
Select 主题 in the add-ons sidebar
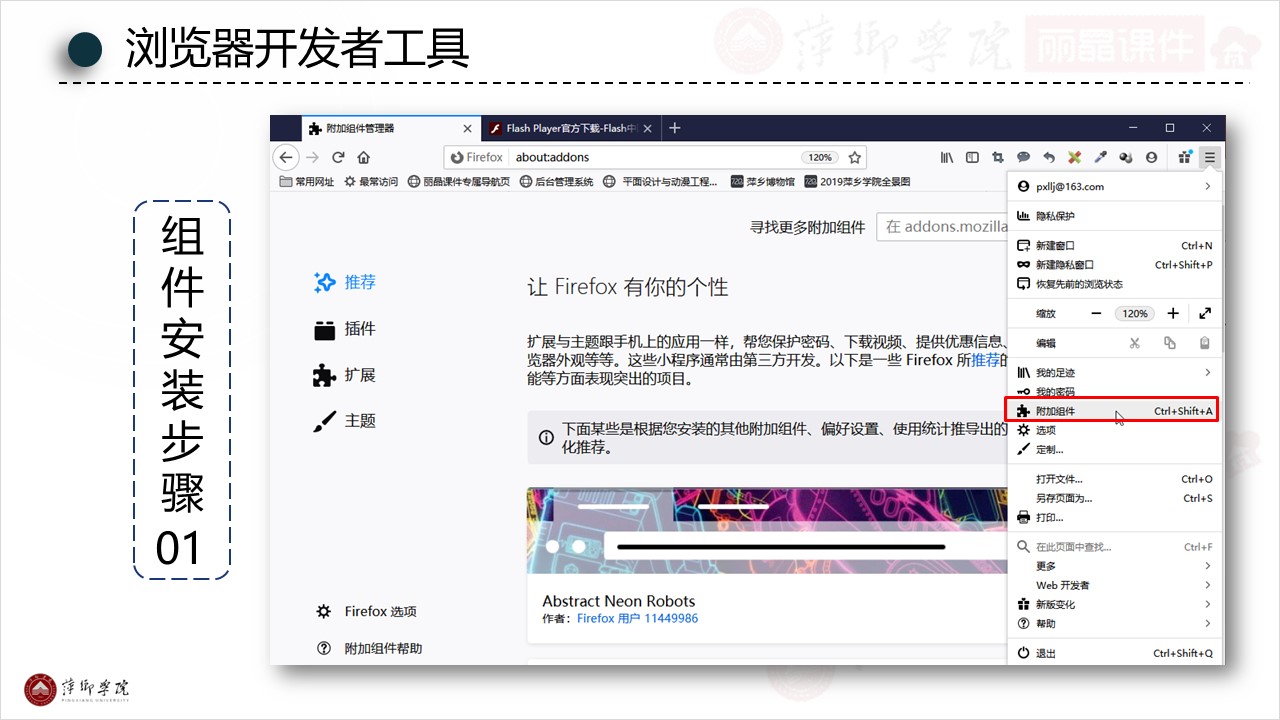(345, 421)
